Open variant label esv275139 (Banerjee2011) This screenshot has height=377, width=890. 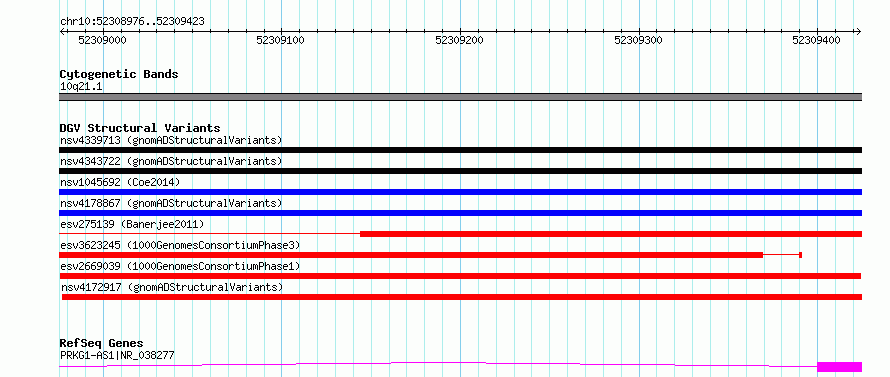click(x=132, y=224)
